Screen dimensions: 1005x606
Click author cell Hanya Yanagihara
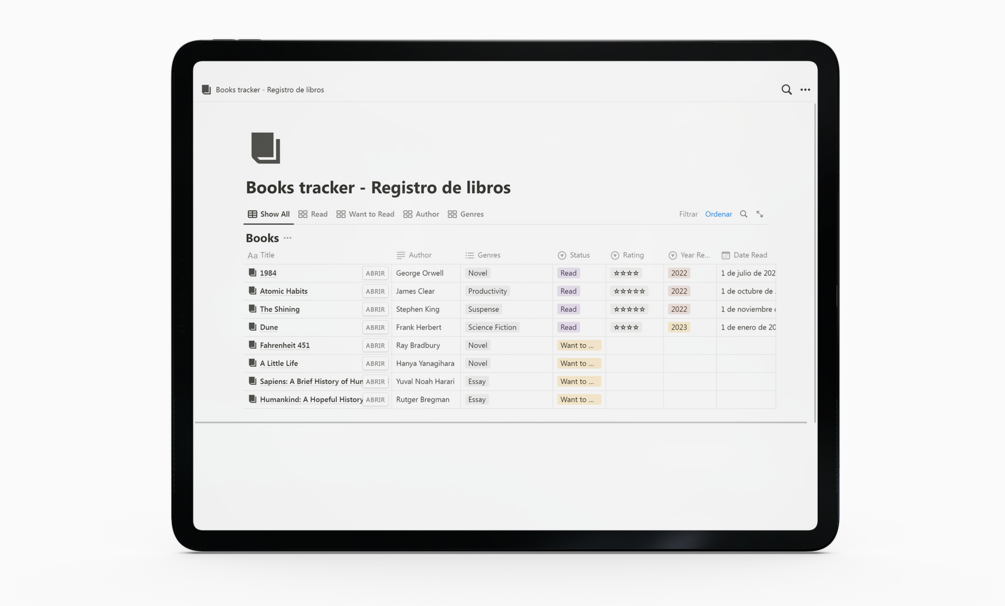(x=425, y=363)
